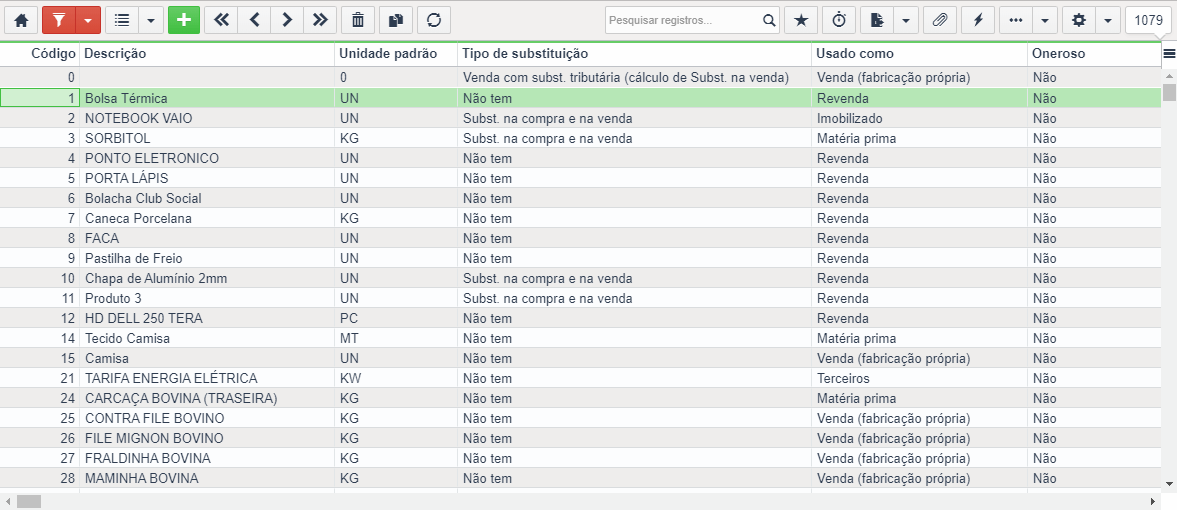
Task: Expand the export dropdown arrow
Action: pyautogui.click(x=905, y=21)
